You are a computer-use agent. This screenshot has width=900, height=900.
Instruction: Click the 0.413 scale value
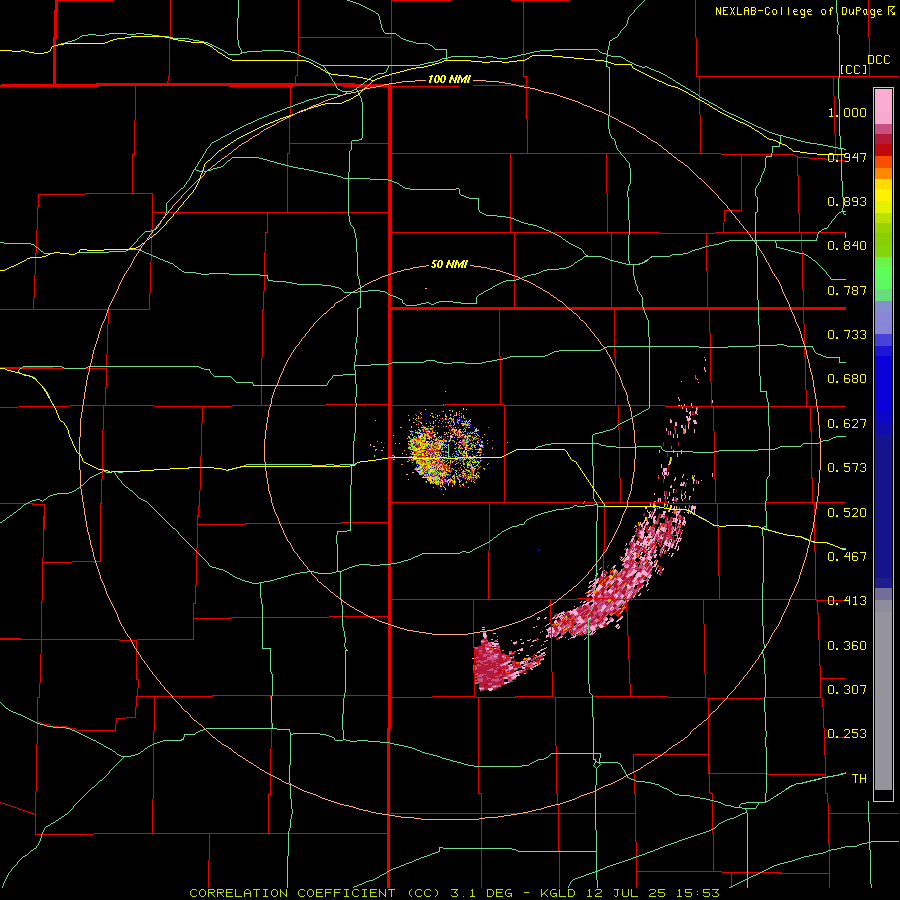click(847, 601)
